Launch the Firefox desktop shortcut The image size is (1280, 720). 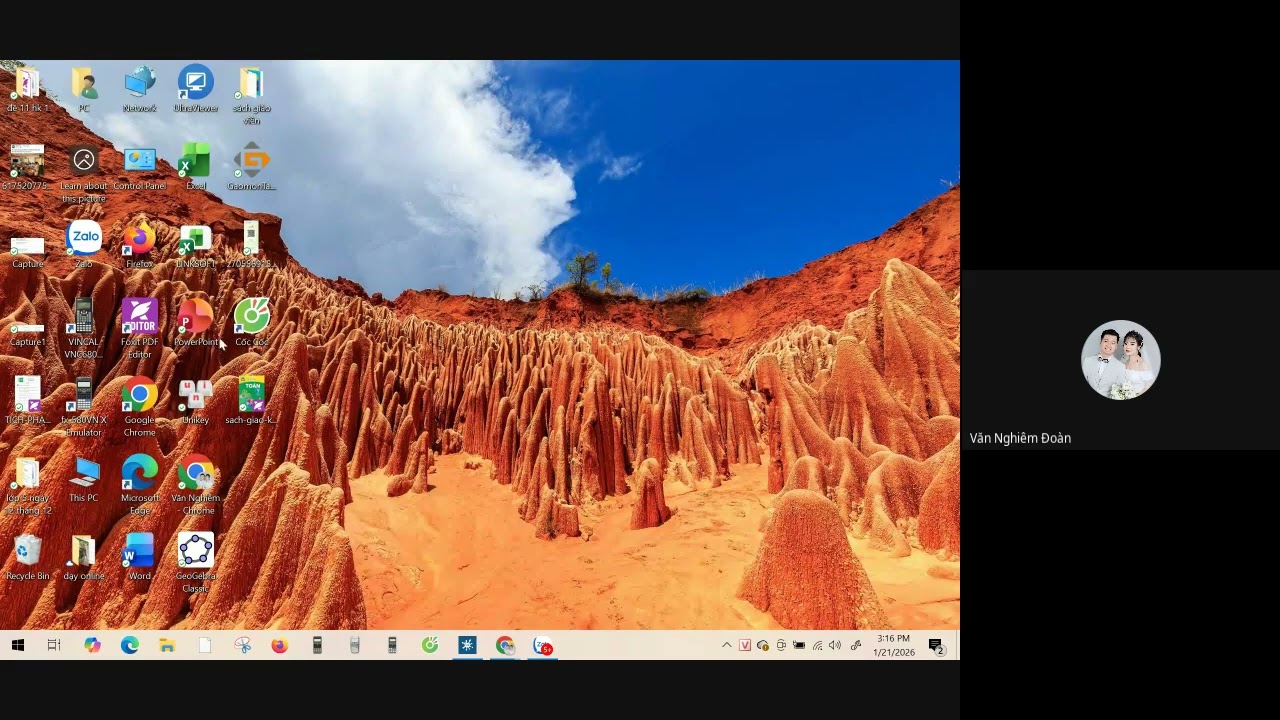coord(140,246)
